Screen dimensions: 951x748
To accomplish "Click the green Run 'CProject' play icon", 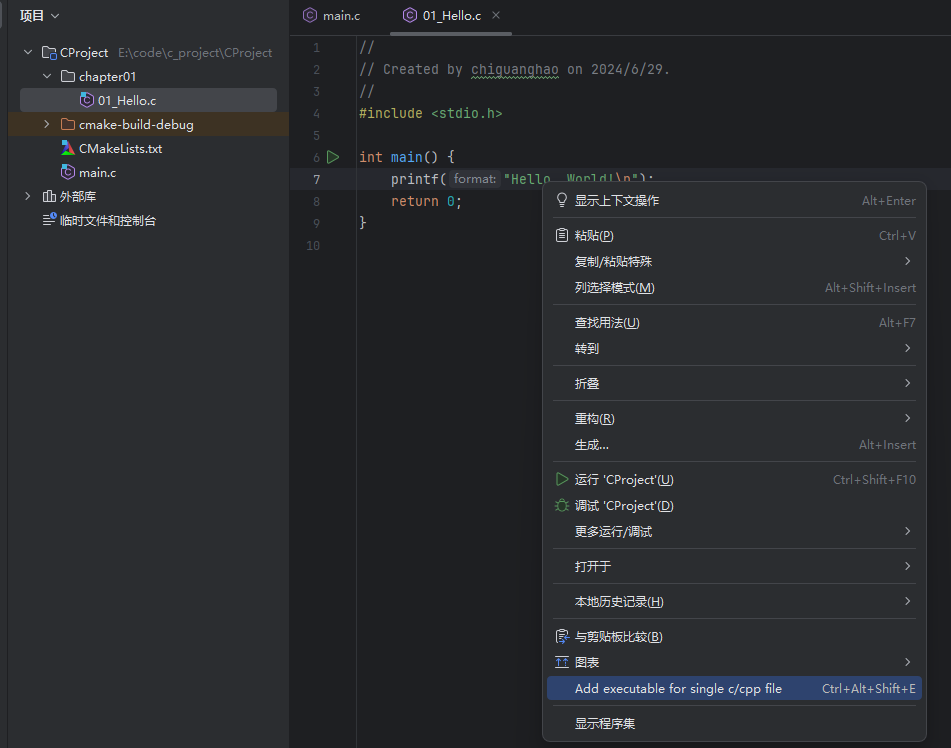I will [x=561, y=480].
